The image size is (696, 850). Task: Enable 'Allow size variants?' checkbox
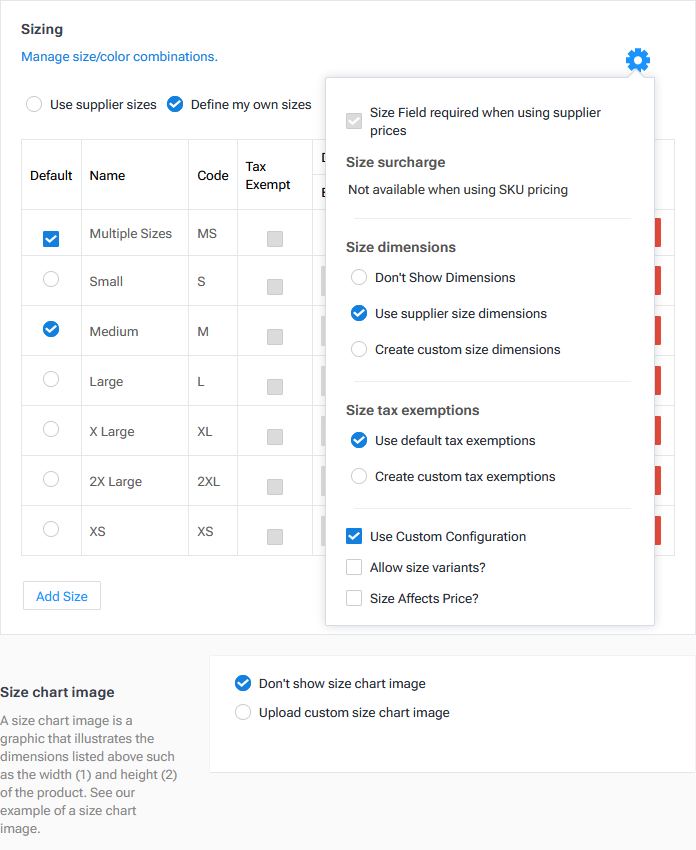tap(354, 567)
